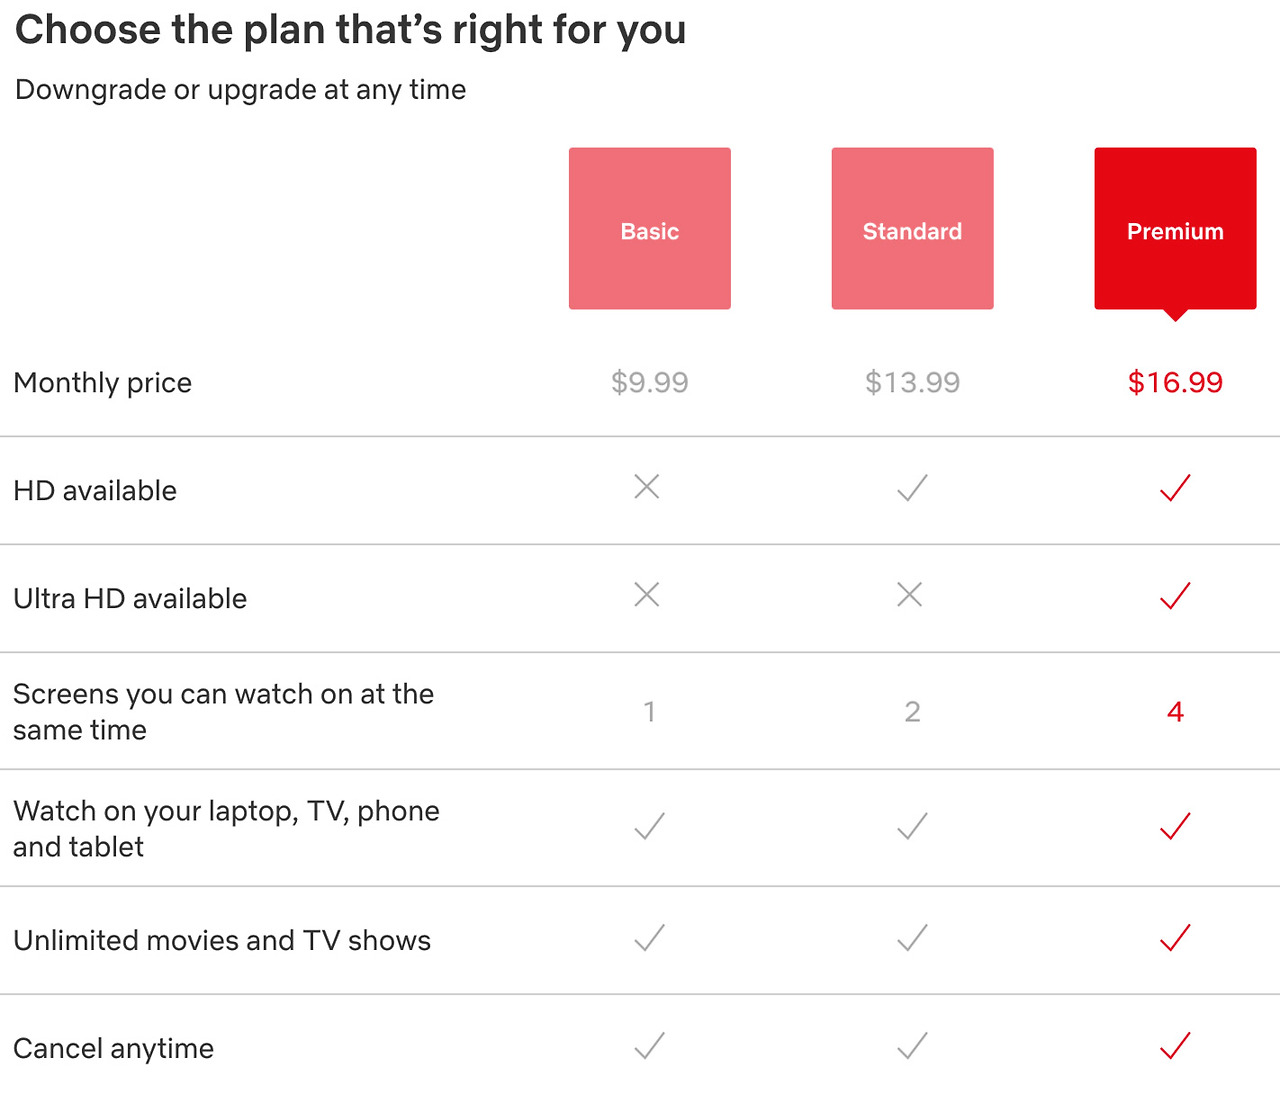Select the Basic plan
Screen dimensions: 1280x1112
[x=649, y=228]
